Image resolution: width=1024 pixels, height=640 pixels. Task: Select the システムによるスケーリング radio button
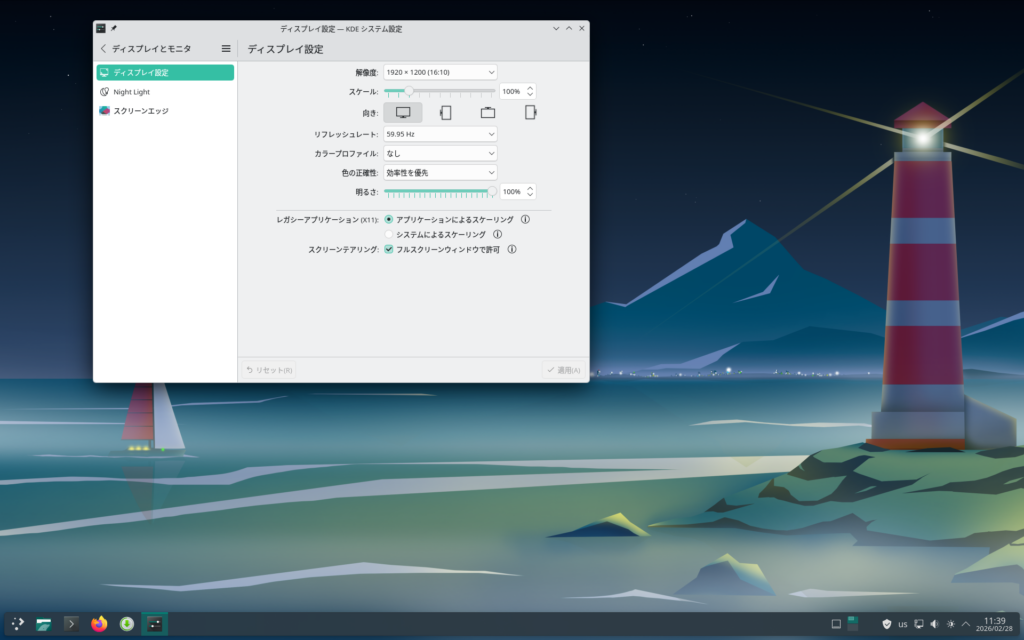click(389, 234)
